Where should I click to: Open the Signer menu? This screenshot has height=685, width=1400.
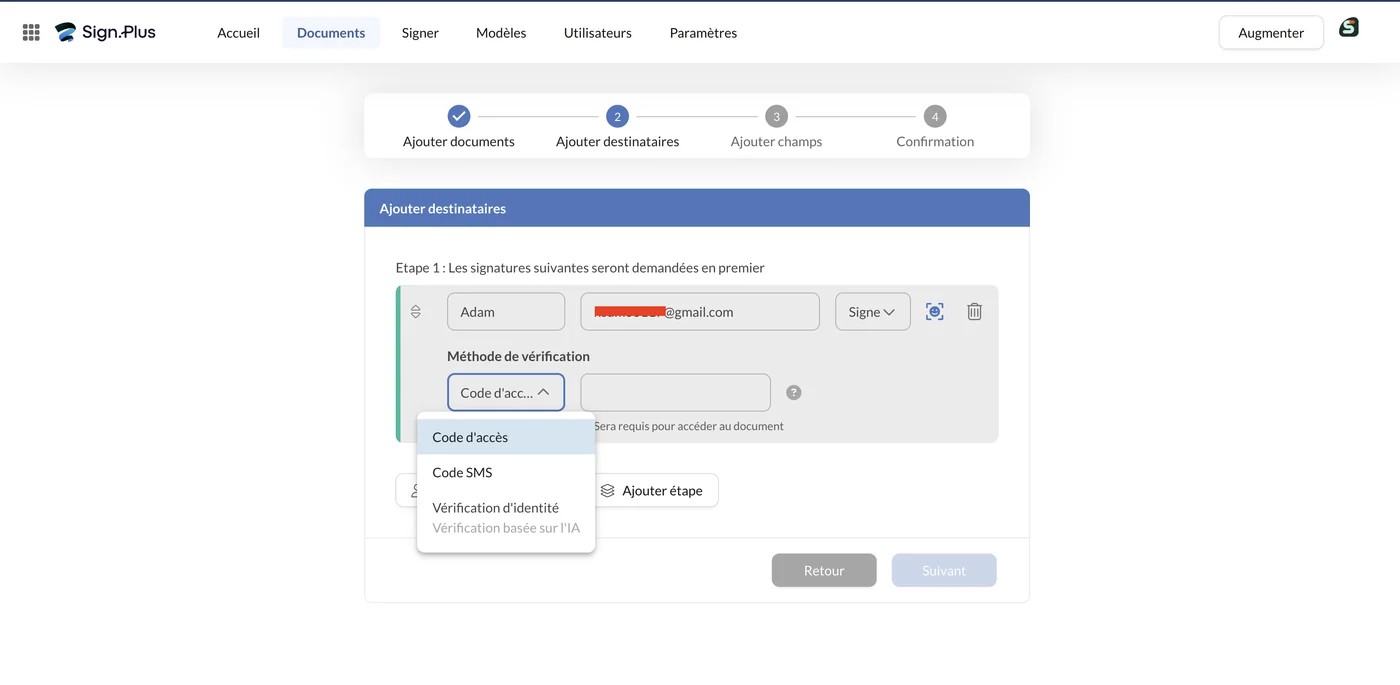coord(420,33)
